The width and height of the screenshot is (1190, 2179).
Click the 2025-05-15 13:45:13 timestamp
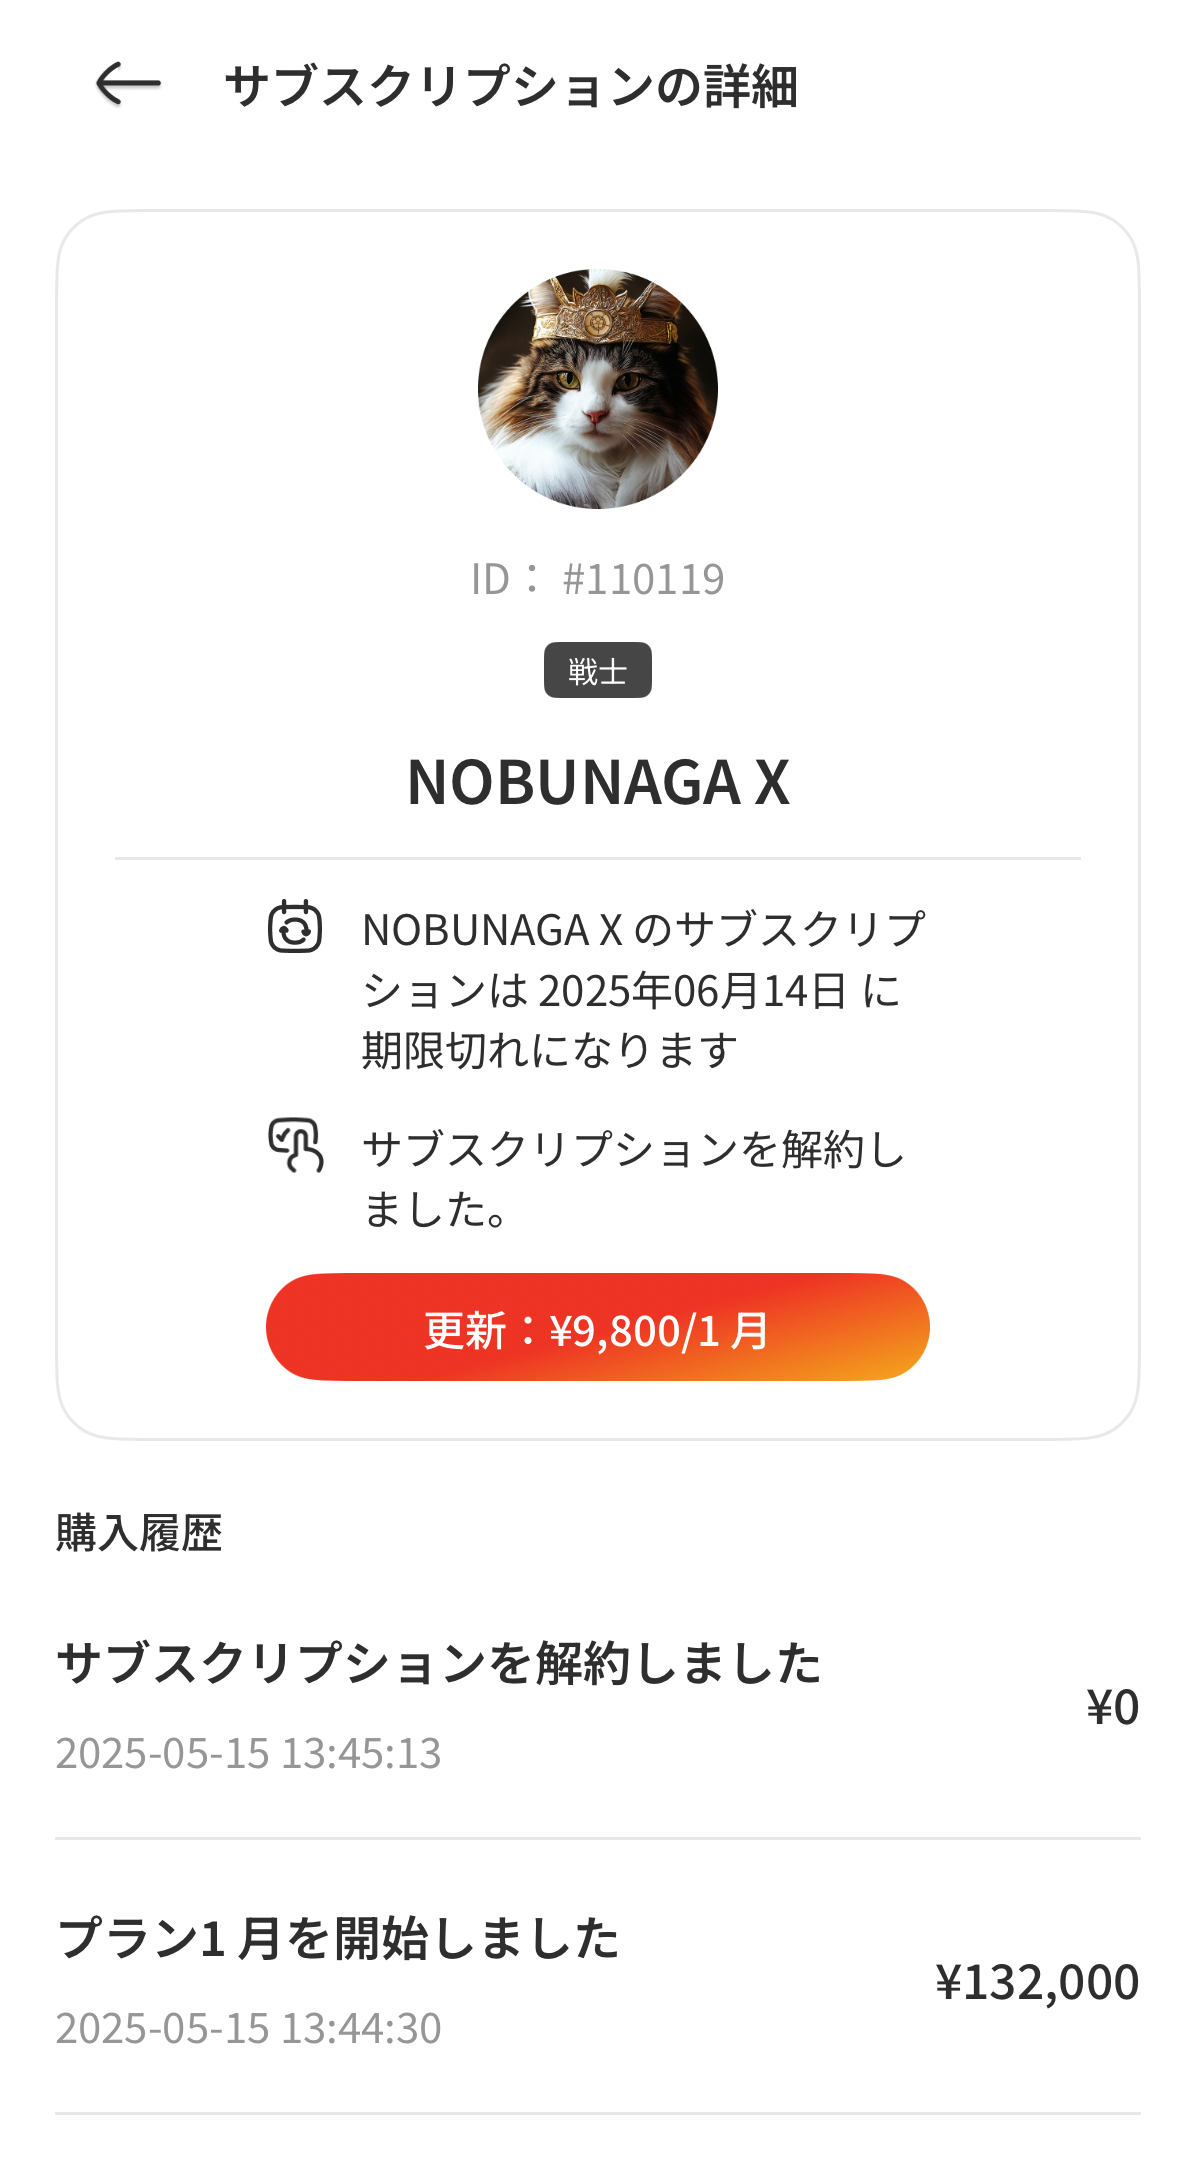click(248, 1753)
